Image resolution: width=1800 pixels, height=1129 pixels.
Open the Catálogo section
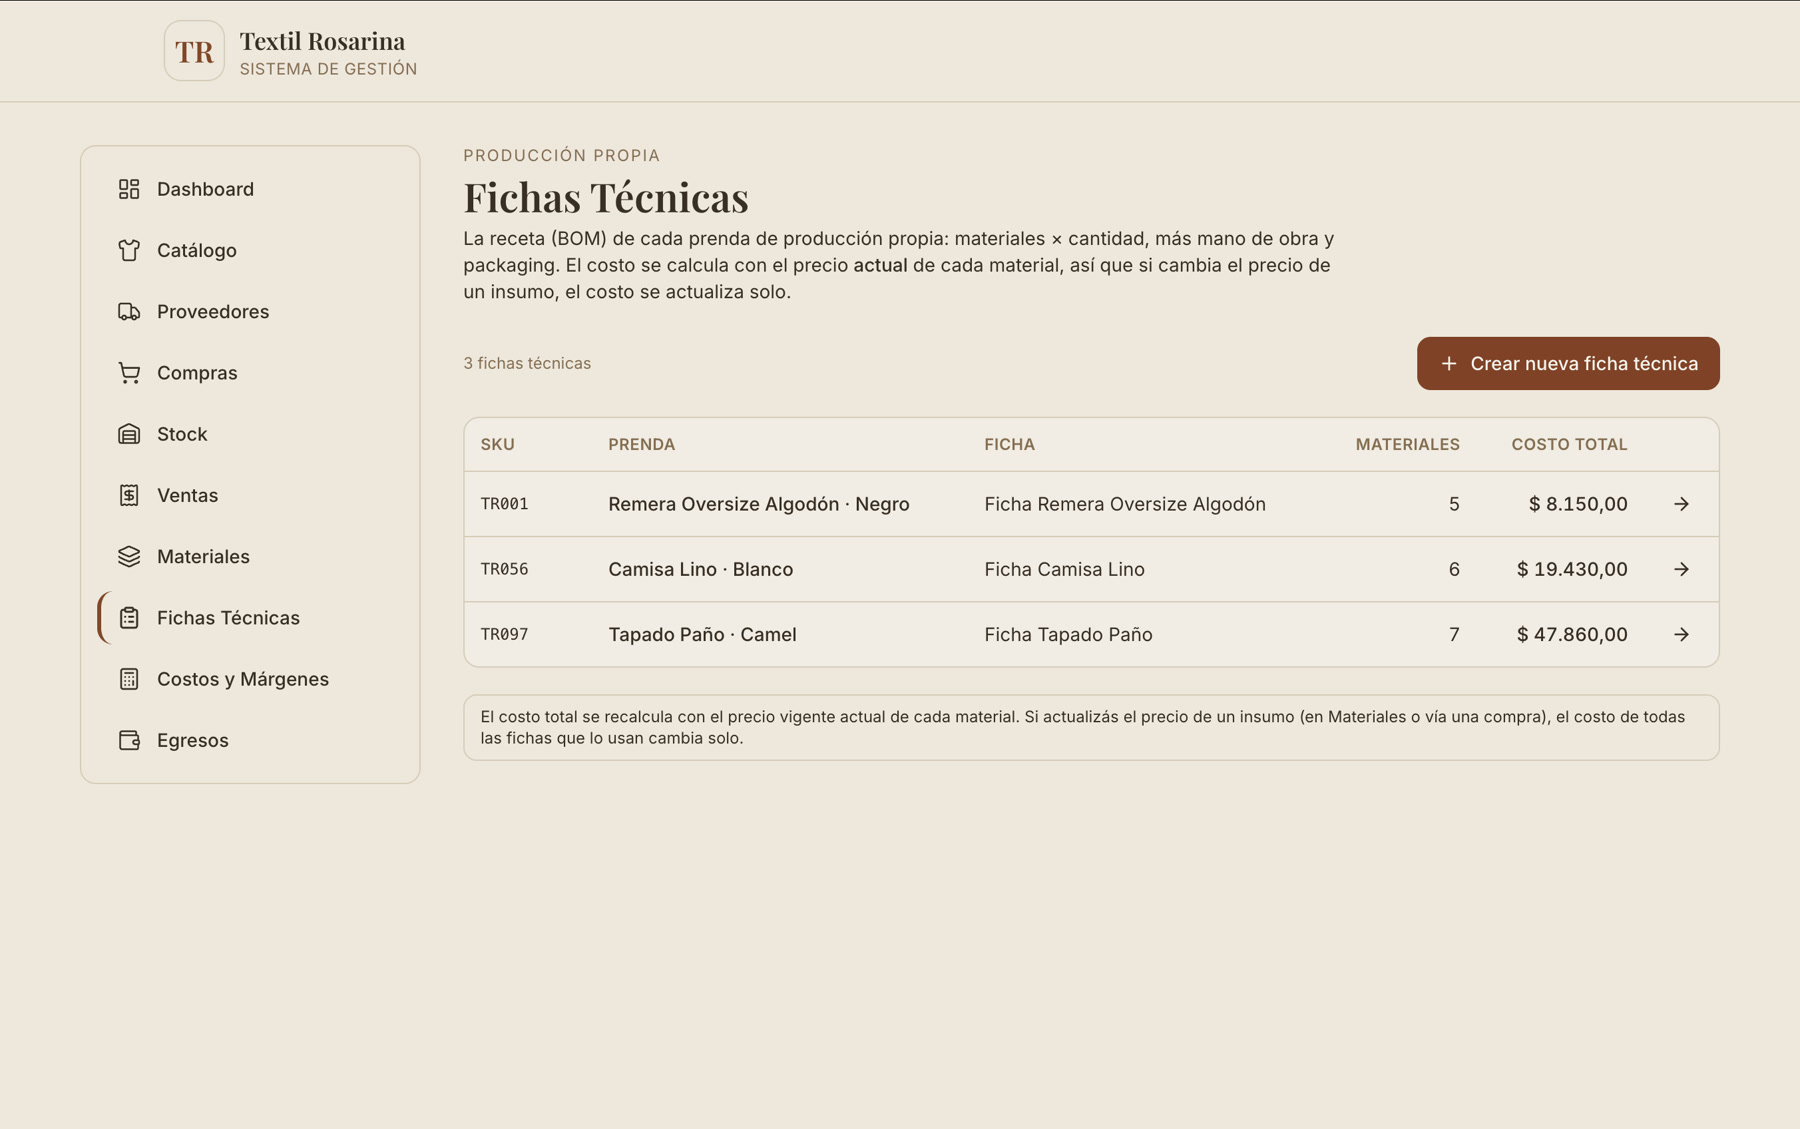(250, 250)
